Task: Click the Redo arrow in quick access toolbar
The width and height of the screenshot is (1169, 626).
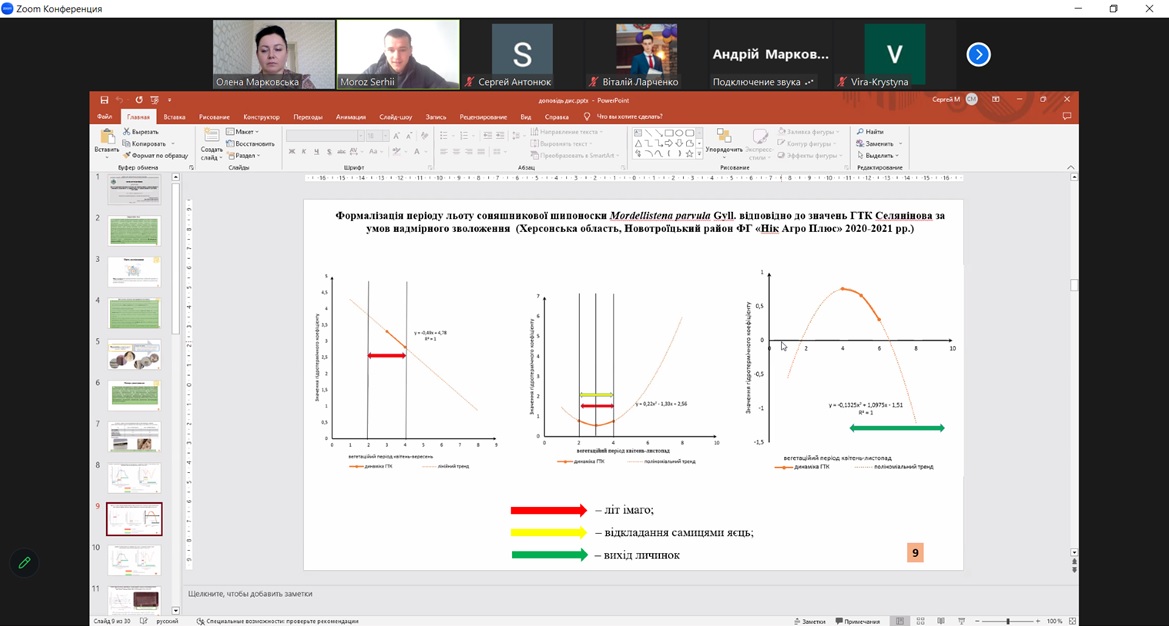Action: pyautogui.click(x=139, y=100)
